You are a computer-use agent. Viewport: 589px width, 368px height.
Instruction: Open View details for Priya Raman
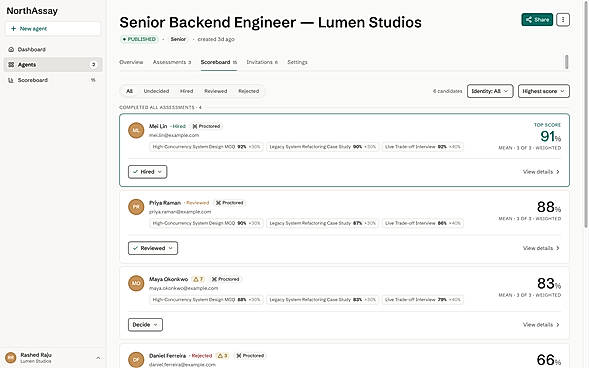click(x=541, y=248)
